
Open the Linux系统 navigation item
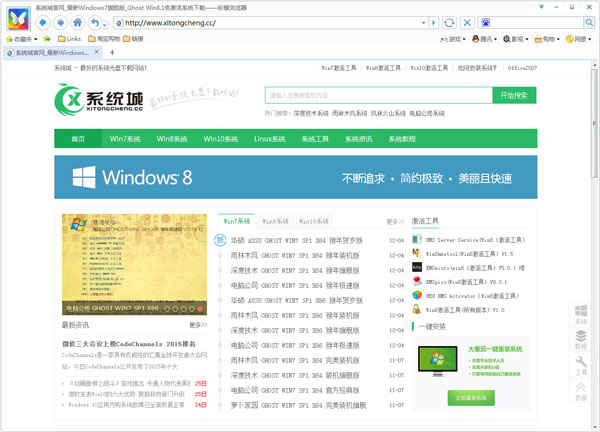click(270, 139)
